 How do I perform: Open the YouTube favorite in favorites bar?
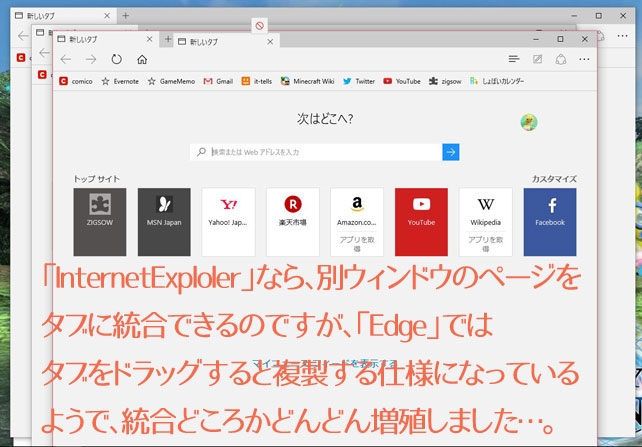(x=402, y=81)
